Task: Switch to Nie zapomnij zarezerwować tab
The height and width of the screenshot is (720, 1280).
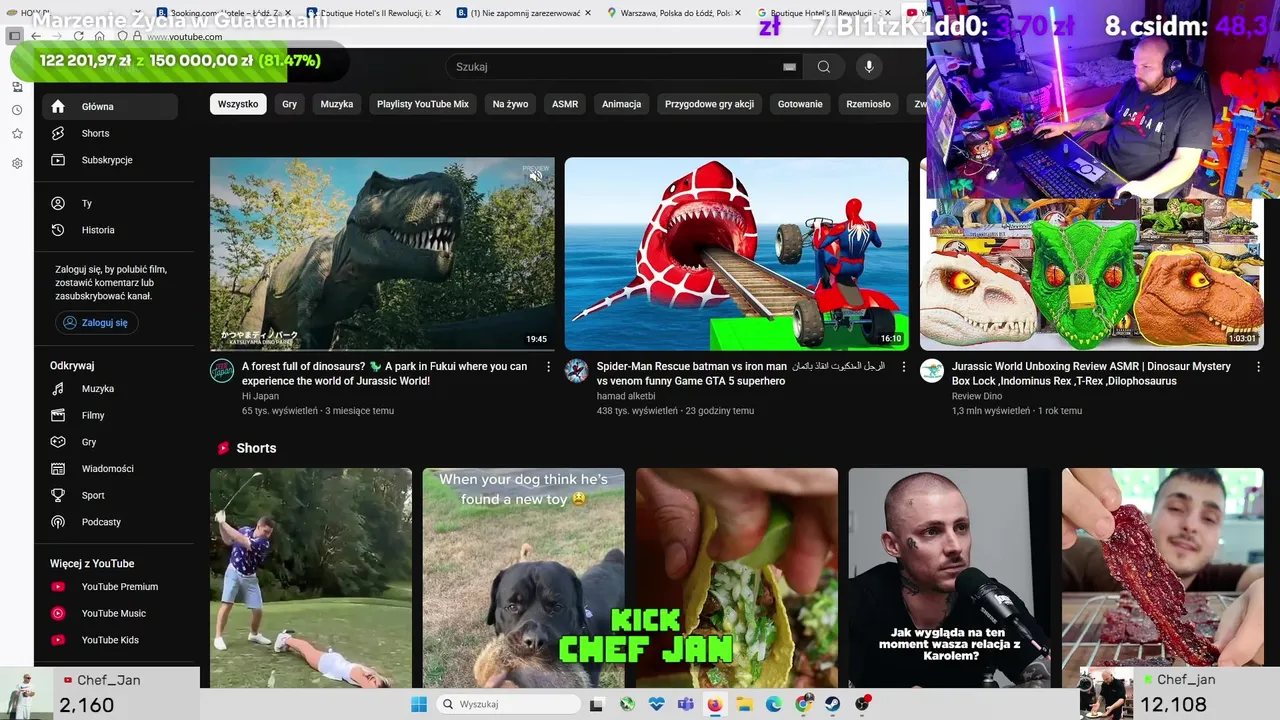Action: click(x=525, y=13)
